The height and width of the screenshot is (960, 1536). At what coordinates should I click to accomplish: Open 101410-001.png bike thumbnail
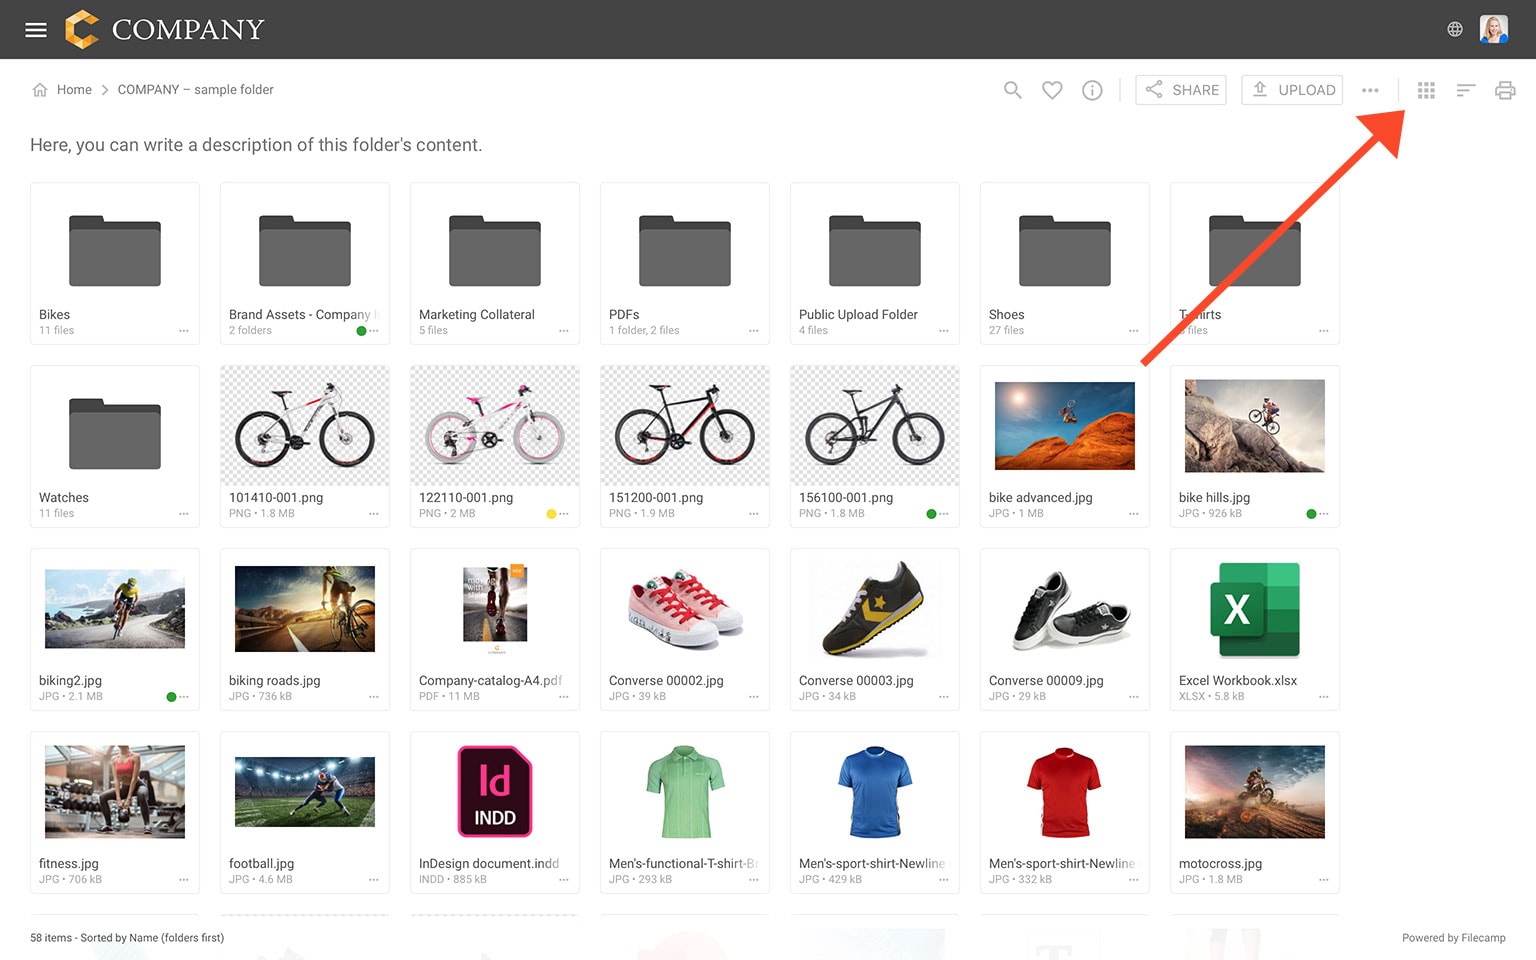tap(305, 426)
